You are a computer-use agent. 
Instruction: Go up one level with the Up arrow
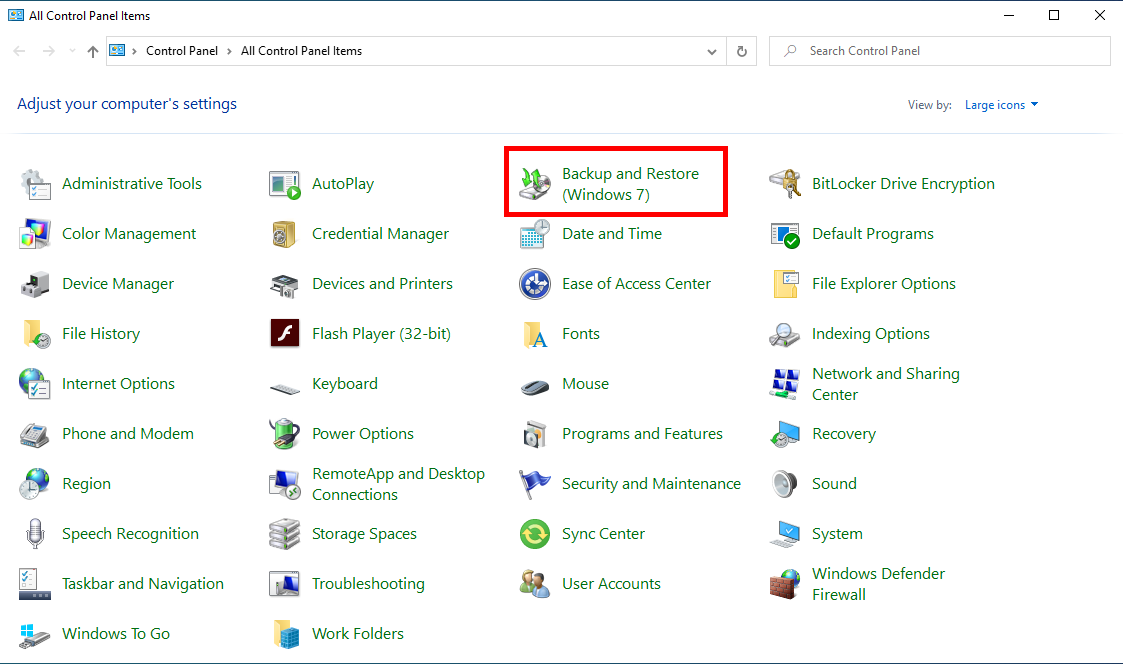tap(93, 51)
